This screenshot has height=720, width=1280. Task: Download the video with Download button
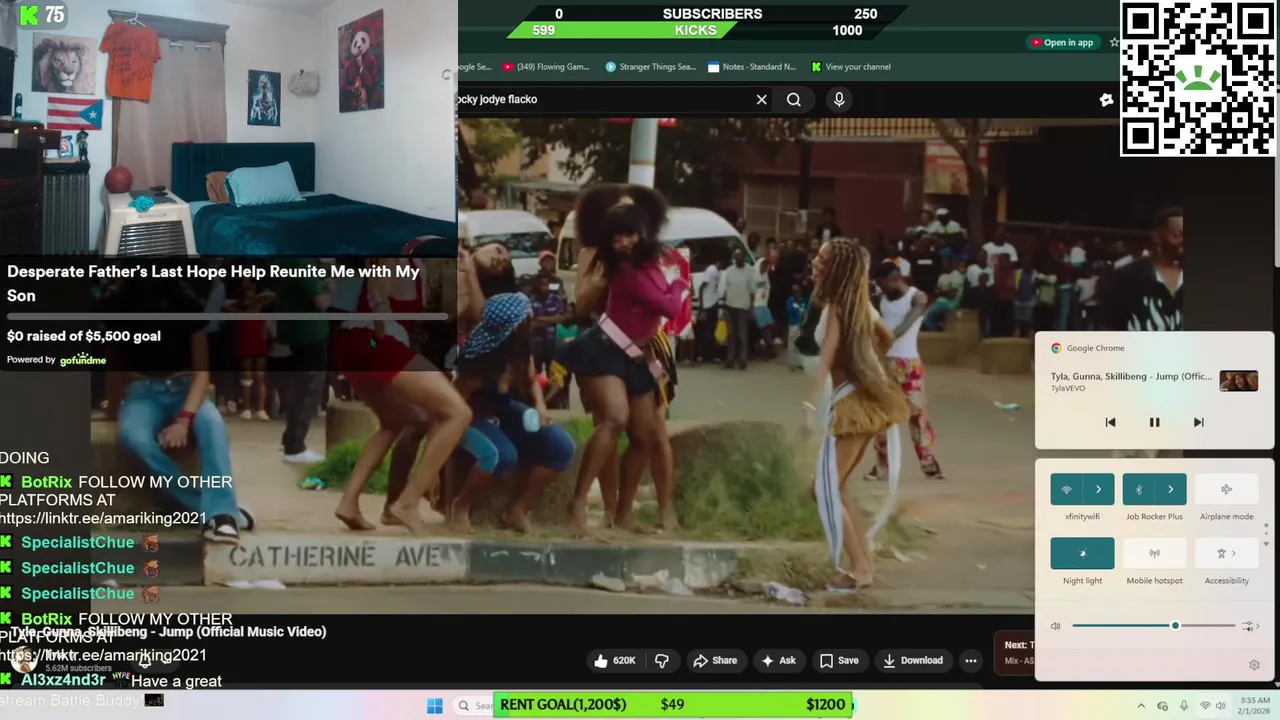[913, 660]
